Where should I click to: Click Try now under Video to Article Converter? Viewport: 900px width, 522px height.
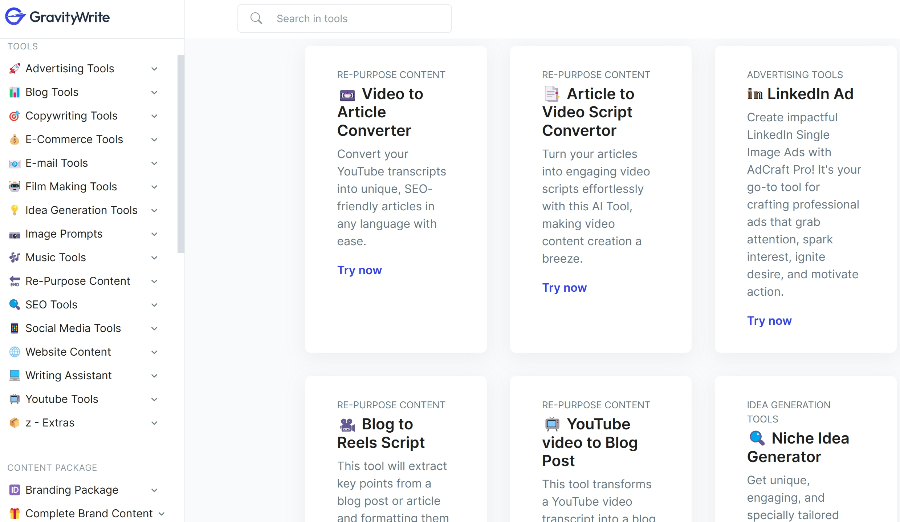click(359, 270)
